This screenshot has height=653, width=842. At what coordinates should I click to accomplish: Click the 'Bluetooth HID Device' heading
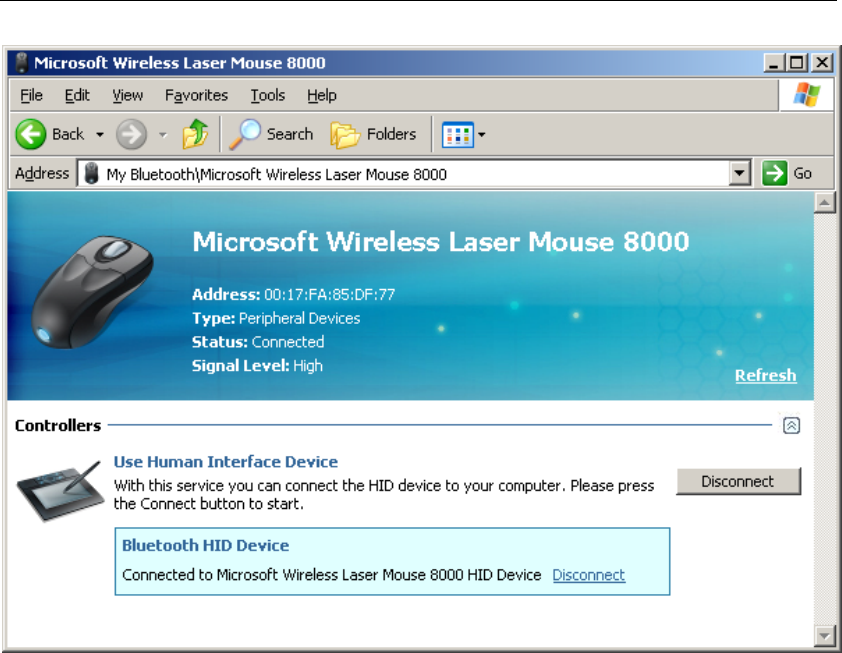pyautogui.click(x=206, y=546)
